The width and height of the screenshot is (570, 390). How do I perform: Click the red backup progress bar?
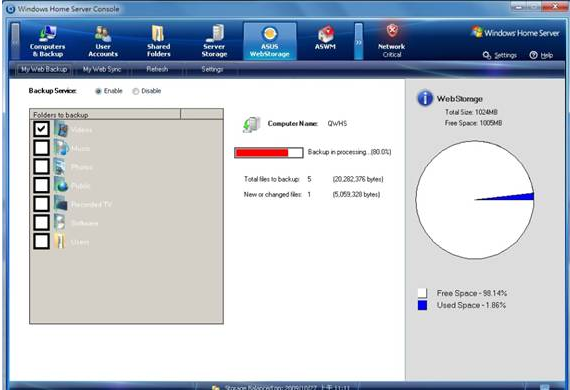click(269, 153)
